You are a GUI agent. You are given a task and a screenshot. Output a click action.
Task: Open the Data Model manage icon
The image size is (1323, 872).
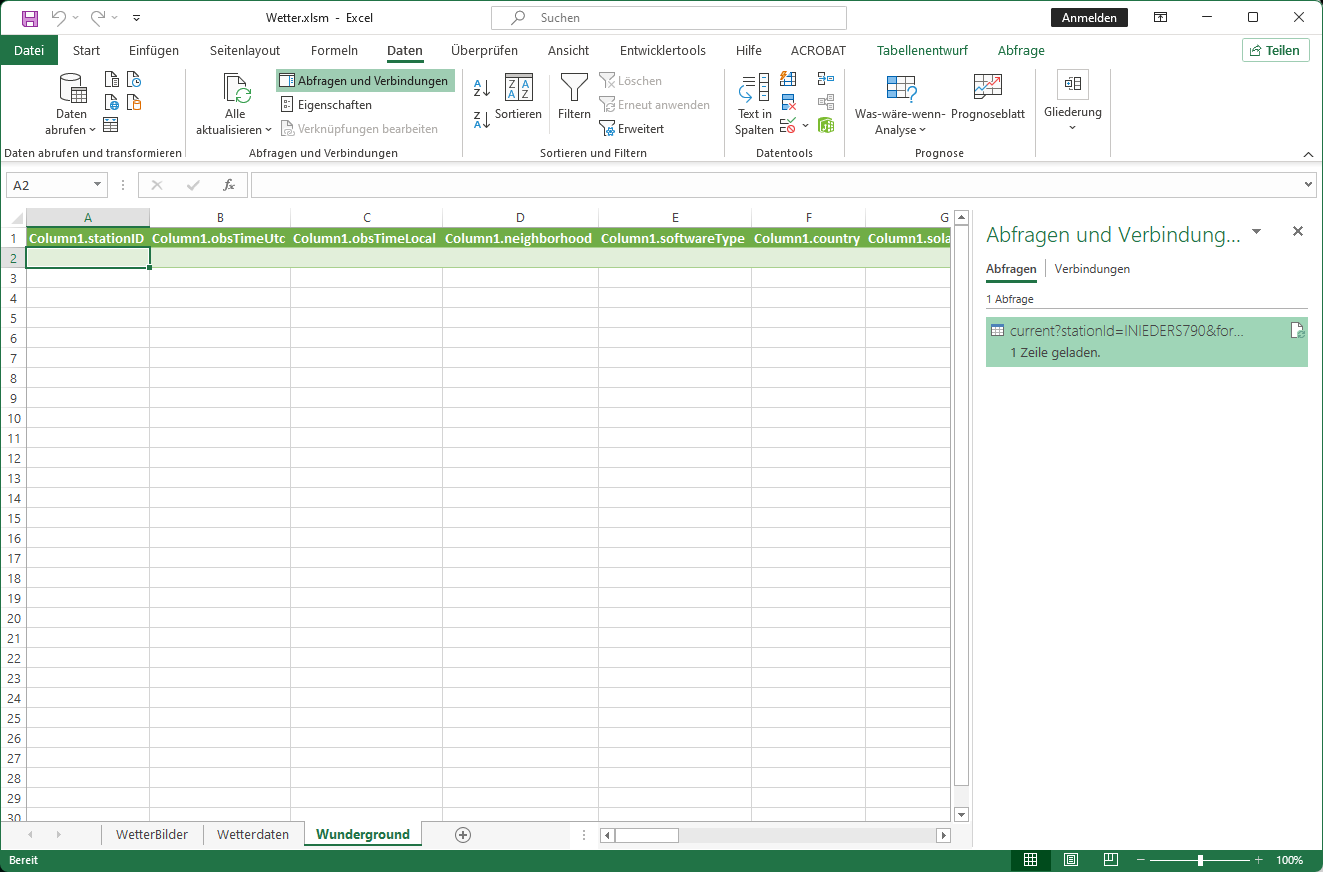(826, 125)
